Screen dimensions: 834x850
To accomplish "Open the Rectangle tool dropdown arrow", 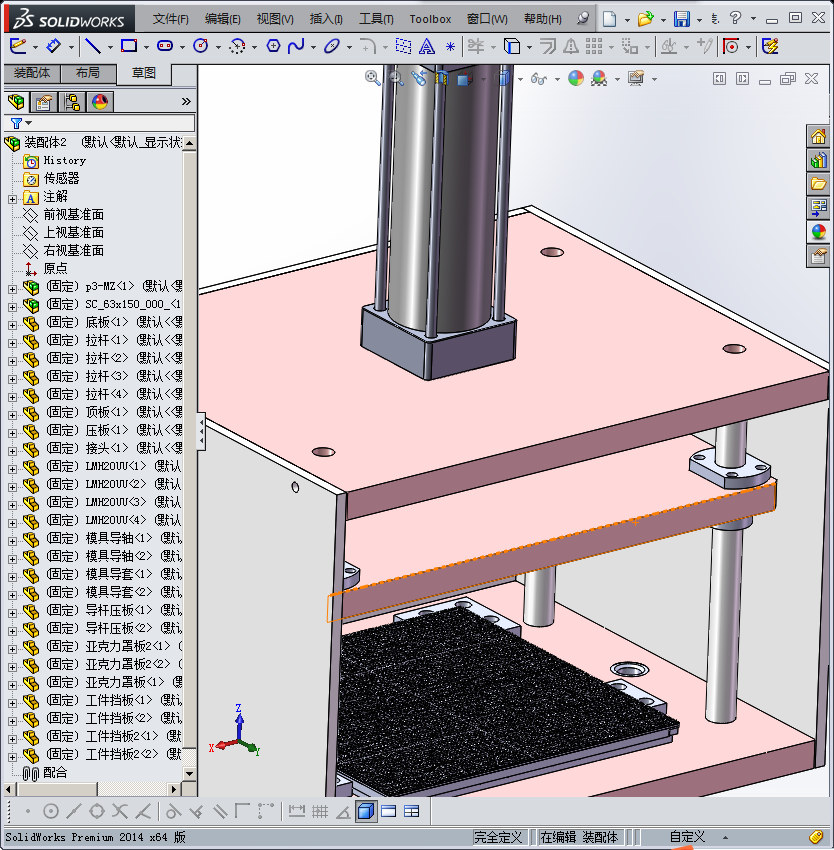I will tap(146, 47).
